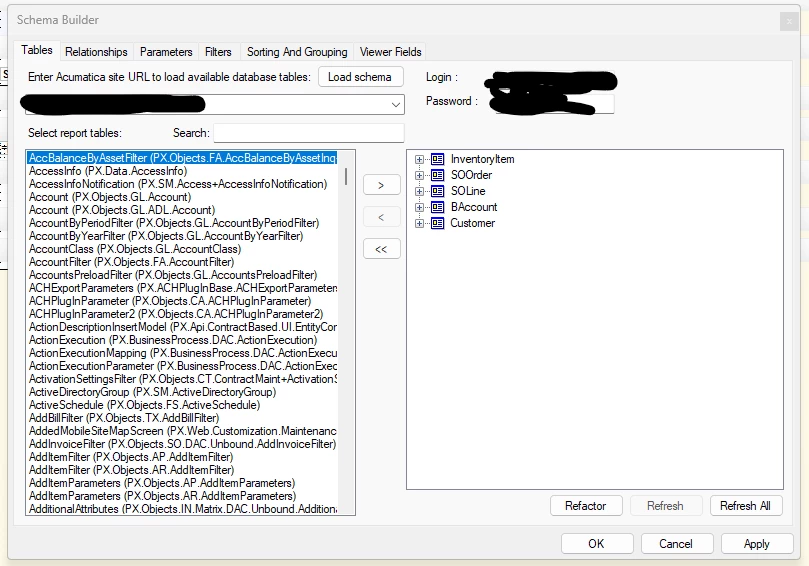809x566 pixels.
Task: Select AccessInfo (PX.Data.AccessInfo) entry
Action: [183, 171]
